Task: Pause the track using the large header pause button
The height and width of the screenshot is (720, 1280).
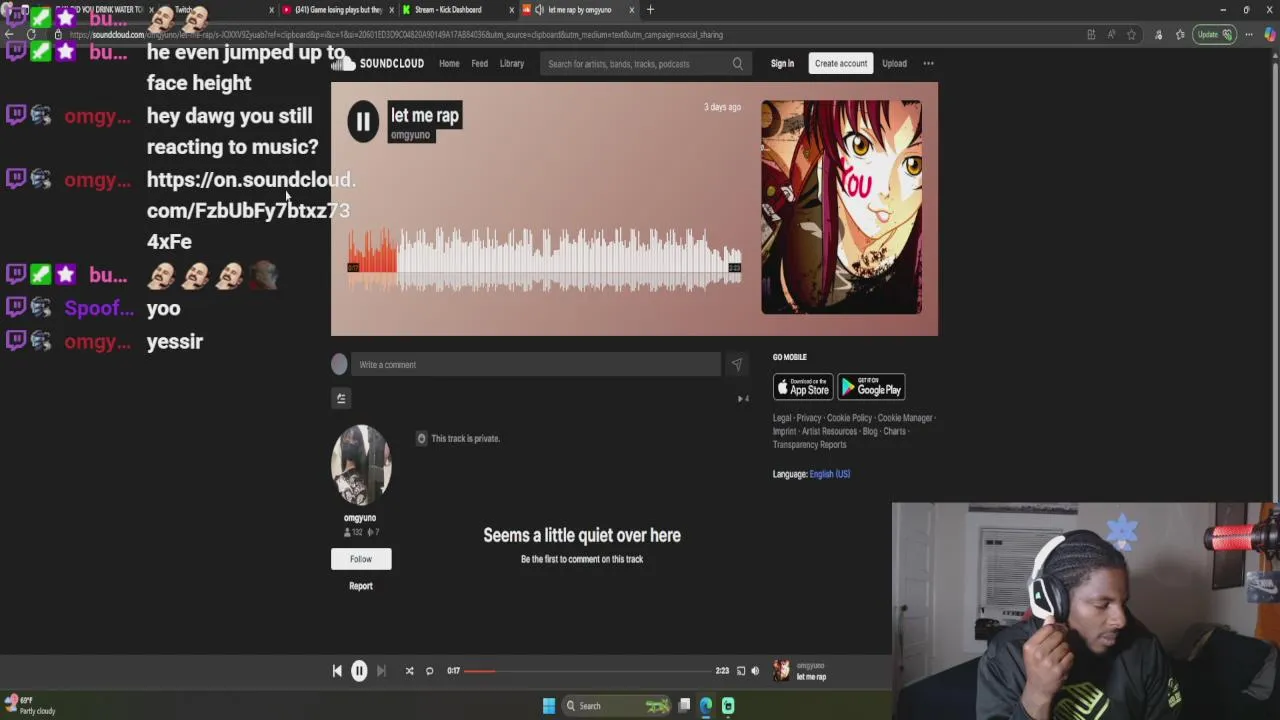Action: [363, 122]
